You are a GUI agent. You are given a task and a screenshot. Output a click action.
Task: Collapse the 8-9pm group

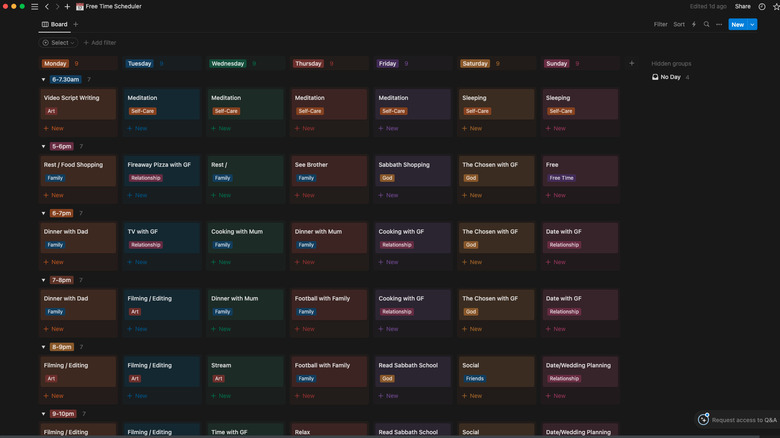[x=43, y=347]
